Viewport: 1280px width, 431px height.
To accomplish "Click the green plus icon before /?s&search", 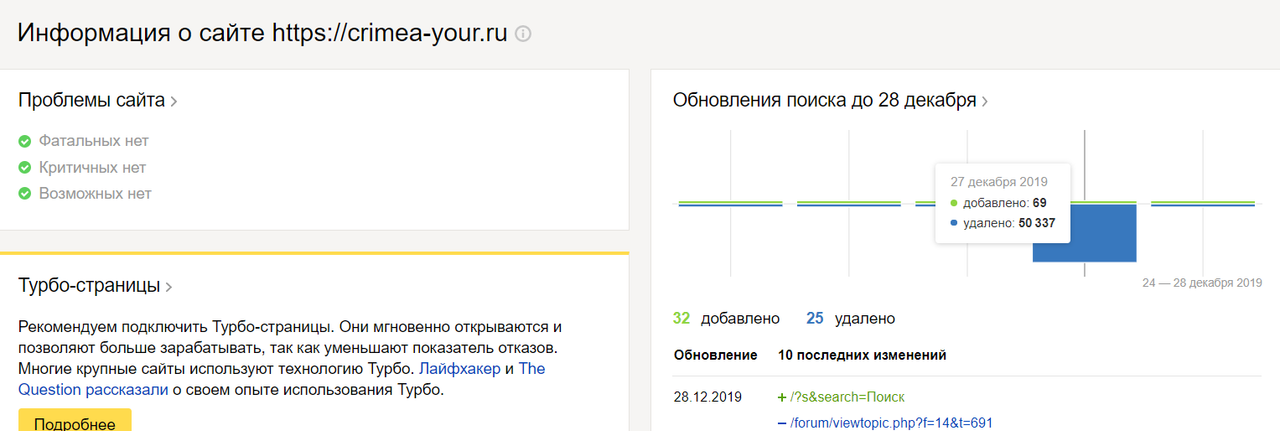I will (x=782, y=396).
